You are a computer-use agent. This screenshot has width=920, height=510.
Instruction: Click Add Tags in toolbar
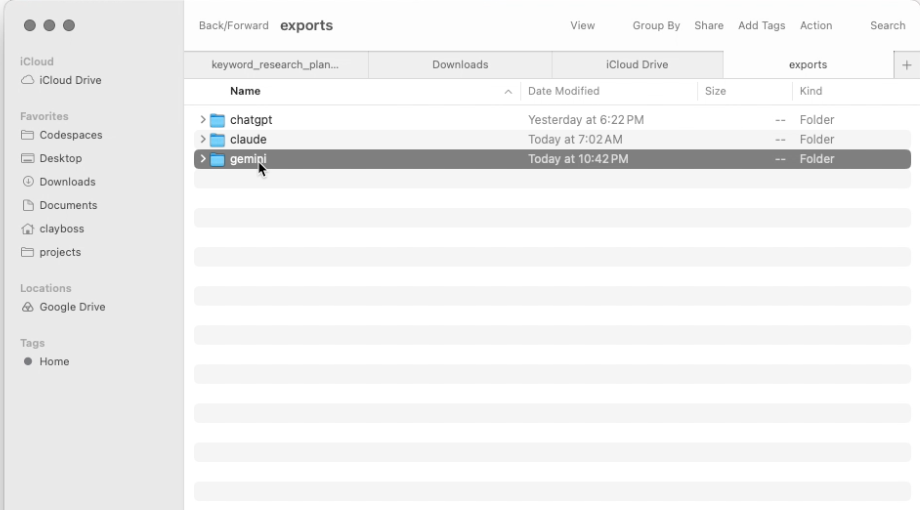(x=762, y=25)
